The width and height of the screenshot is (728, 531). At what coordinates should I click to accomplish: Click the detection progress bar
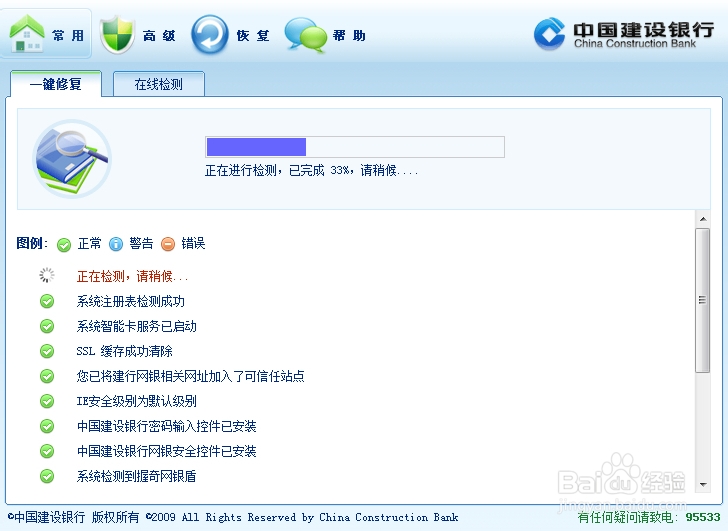point(355,147)
